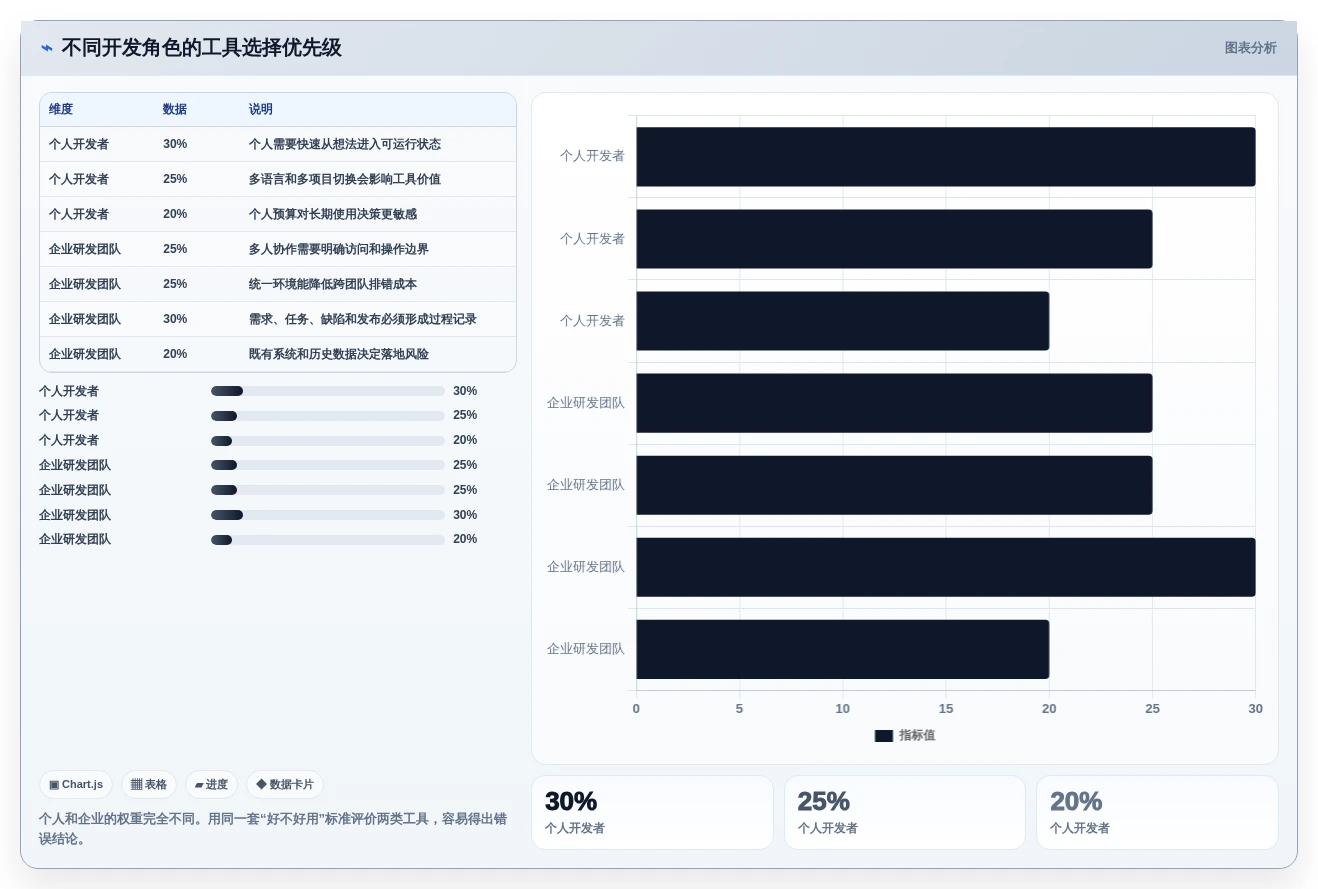
Task: Click 企业研发团队 in the 统一环境 table row
Action: point(85,285)
